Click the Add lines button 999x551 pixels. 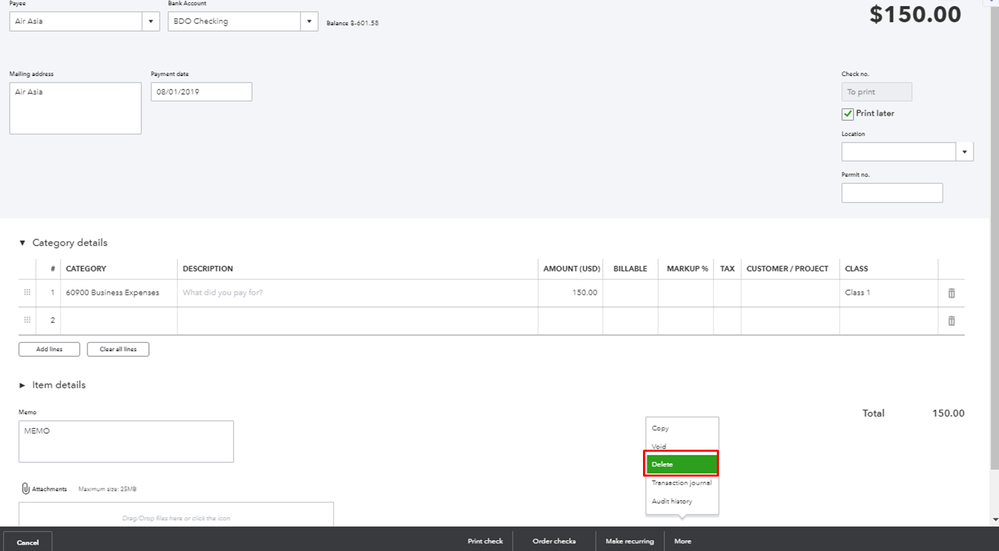(x=49, y=349)
